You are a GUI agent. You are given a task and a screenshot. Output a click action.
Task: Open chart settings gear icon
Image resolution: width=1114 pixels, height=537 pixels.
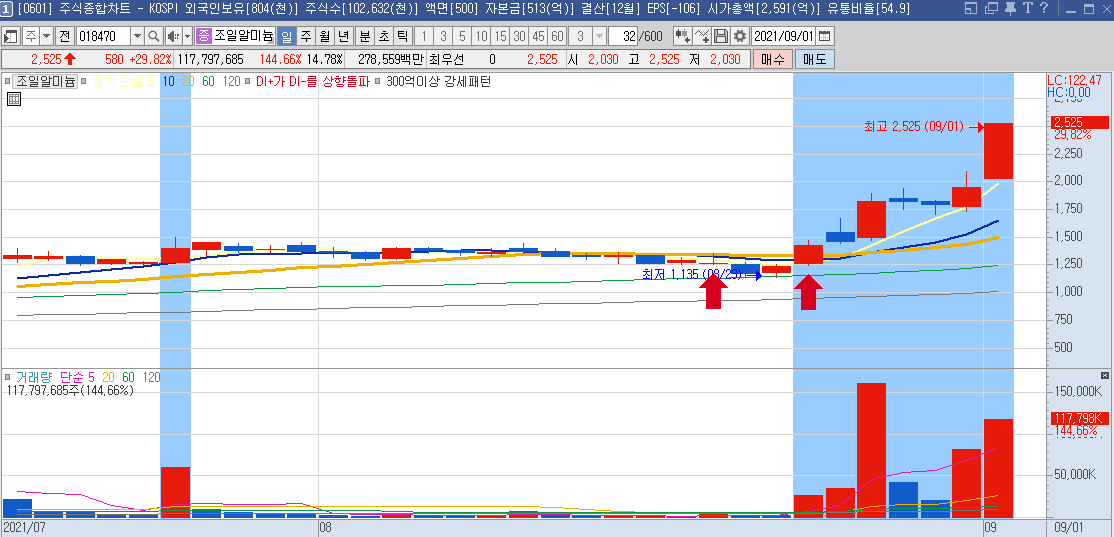pos(740,36)
